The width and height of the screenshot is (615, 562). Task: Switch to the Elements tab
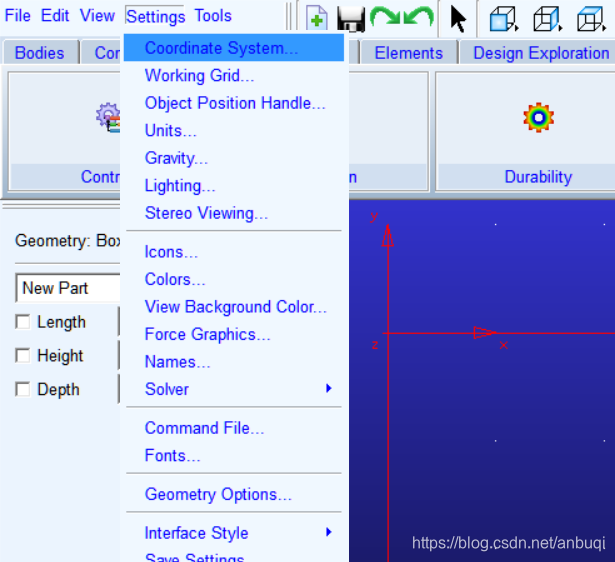409,53
